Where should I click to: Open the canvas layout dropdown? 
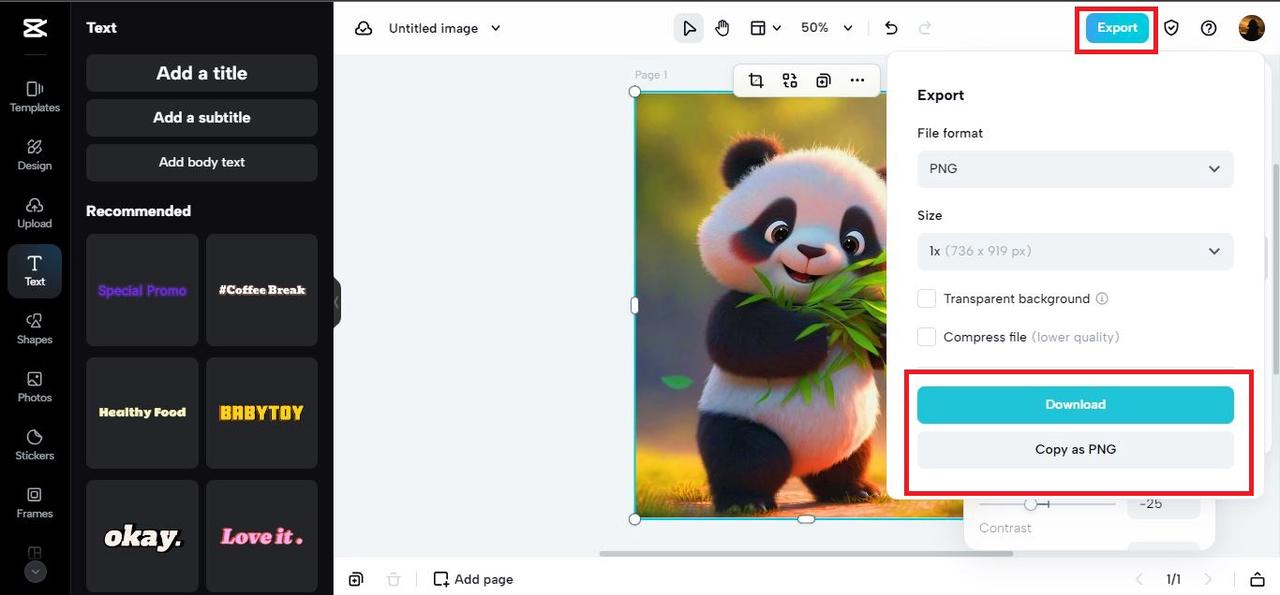coord(765,28)
